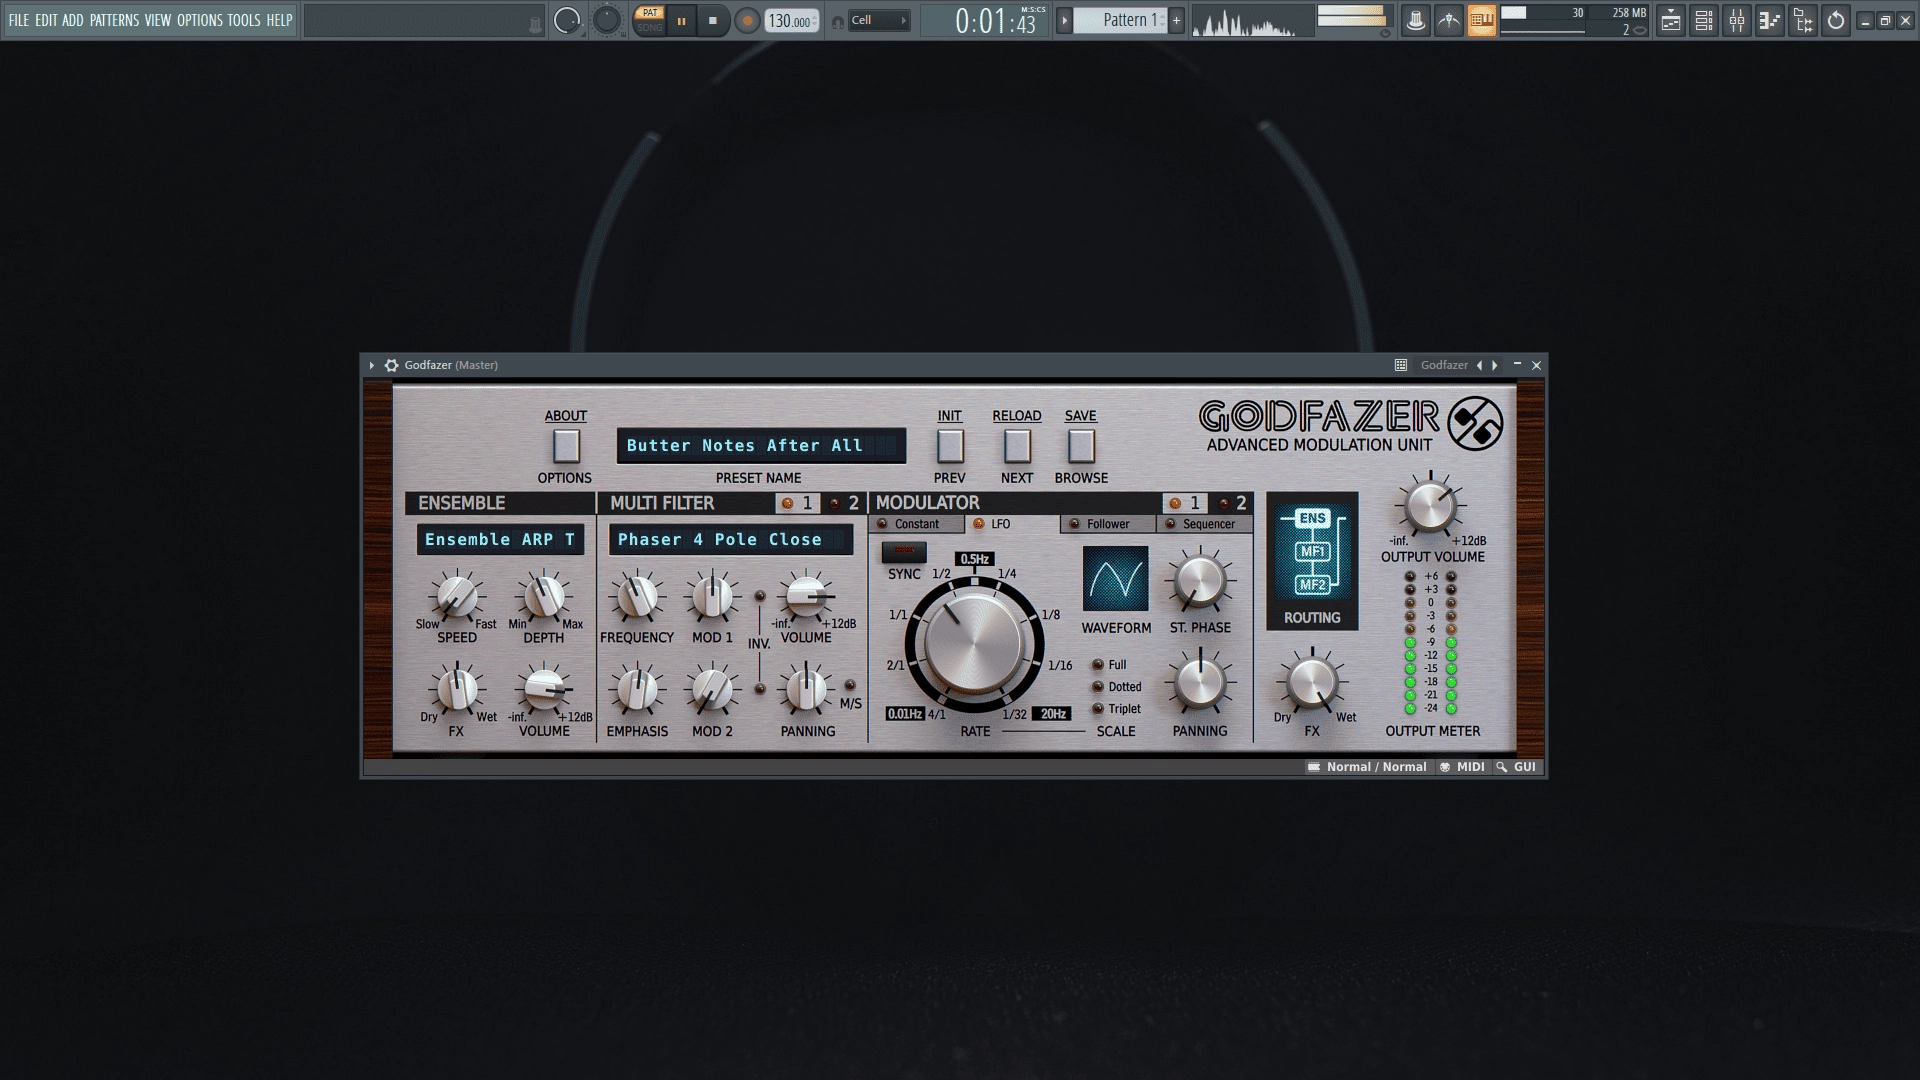
Task: Click the master pitch knob in top toolbar
Action: (x=607, y=20)
